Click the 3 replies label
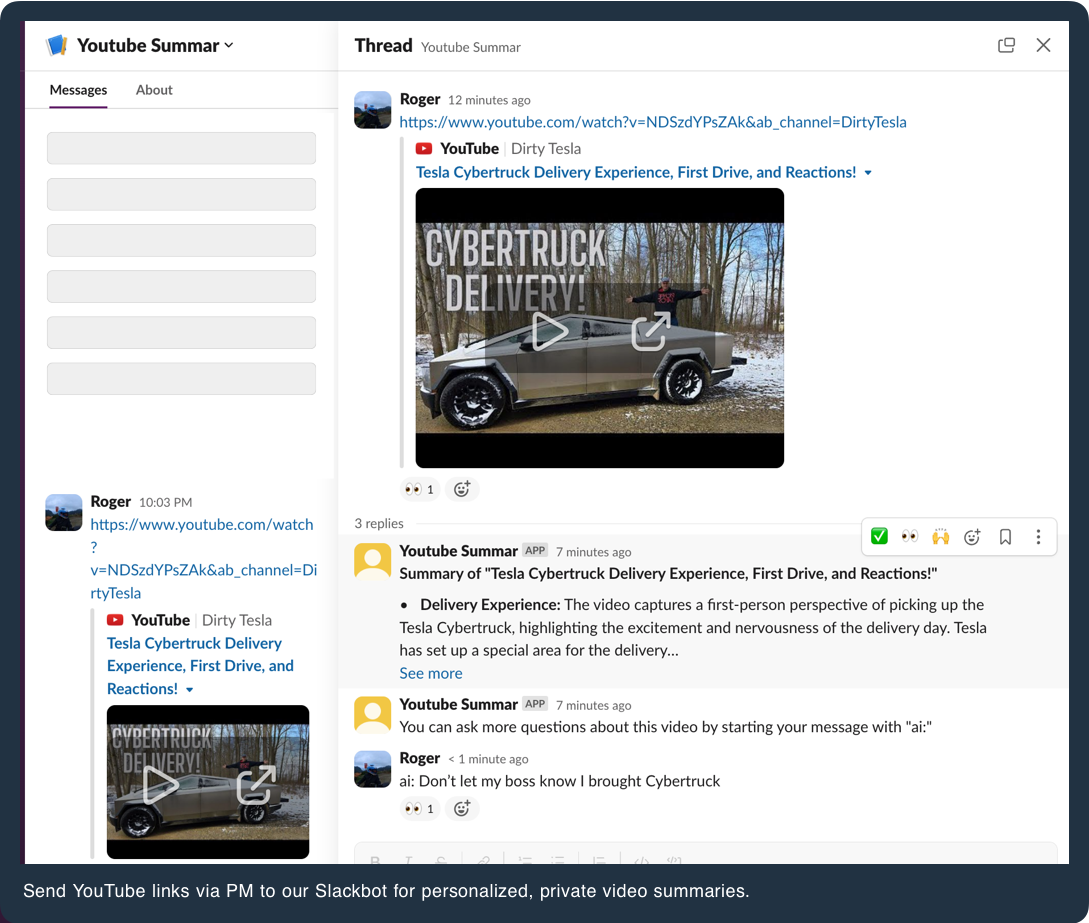The image size is (1089, 923). coord(379,524)
